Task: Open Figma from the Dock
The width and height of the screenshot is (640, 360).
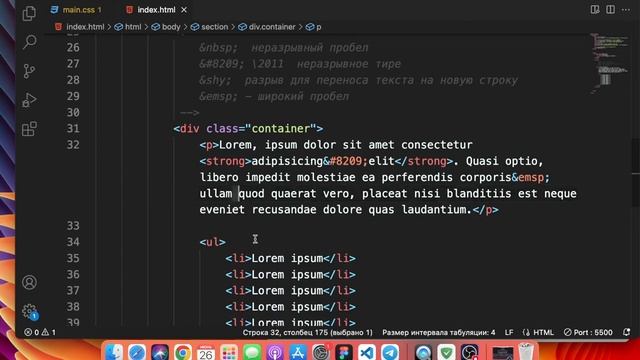Action: [x=344, y=352]
